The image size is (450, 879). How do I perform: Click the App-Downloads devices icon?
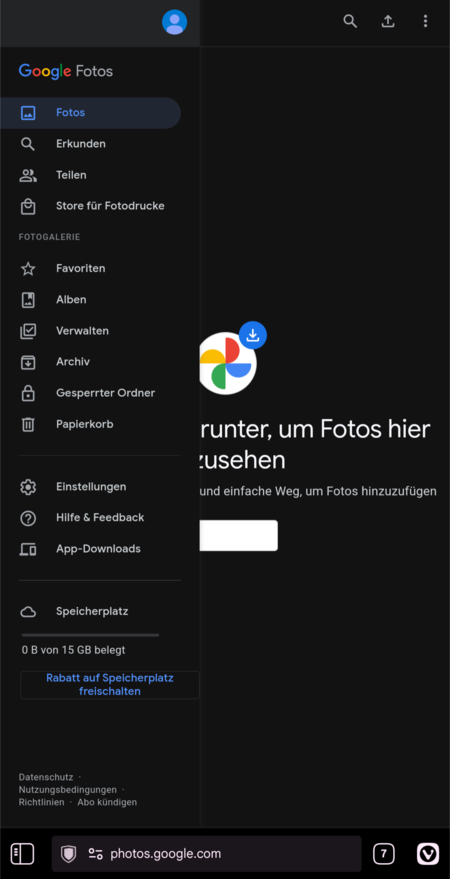[x=28, y=549]
